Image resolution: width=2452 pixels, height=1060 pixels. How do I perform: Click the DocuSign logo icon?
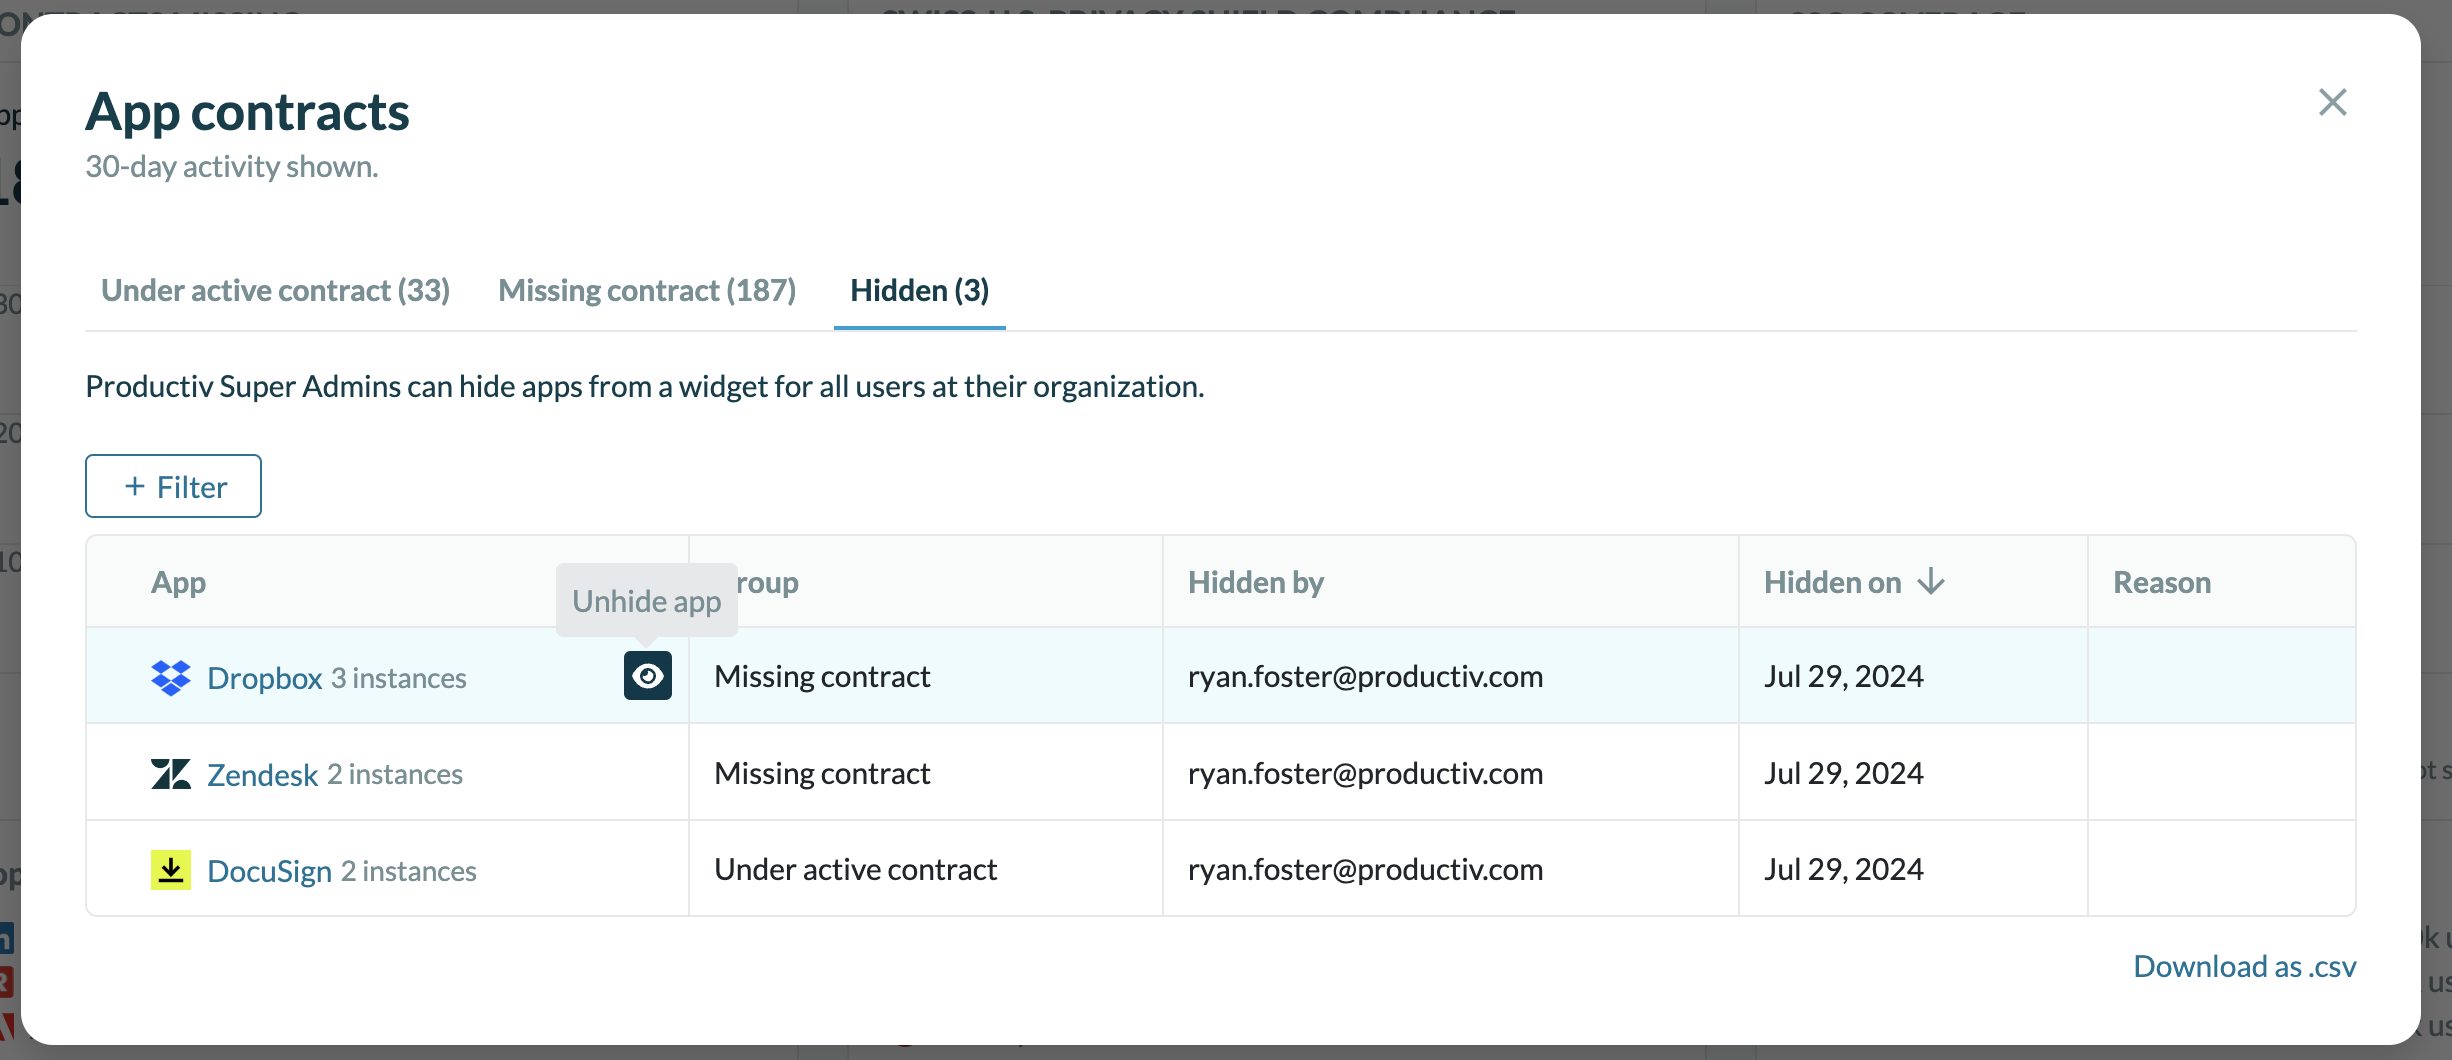(x=171, y=870)
